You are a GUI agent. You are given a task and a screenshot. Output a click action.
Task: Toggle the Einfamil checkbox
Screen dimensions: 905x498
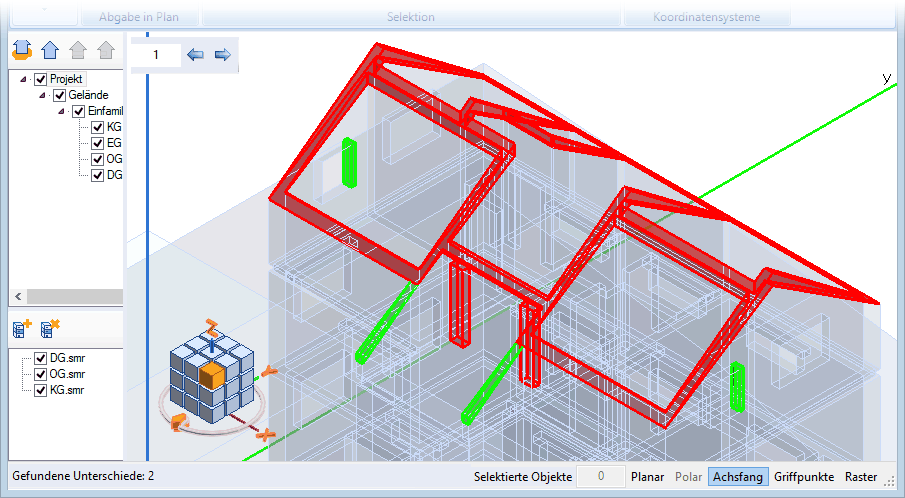click(x=78, y=111)
